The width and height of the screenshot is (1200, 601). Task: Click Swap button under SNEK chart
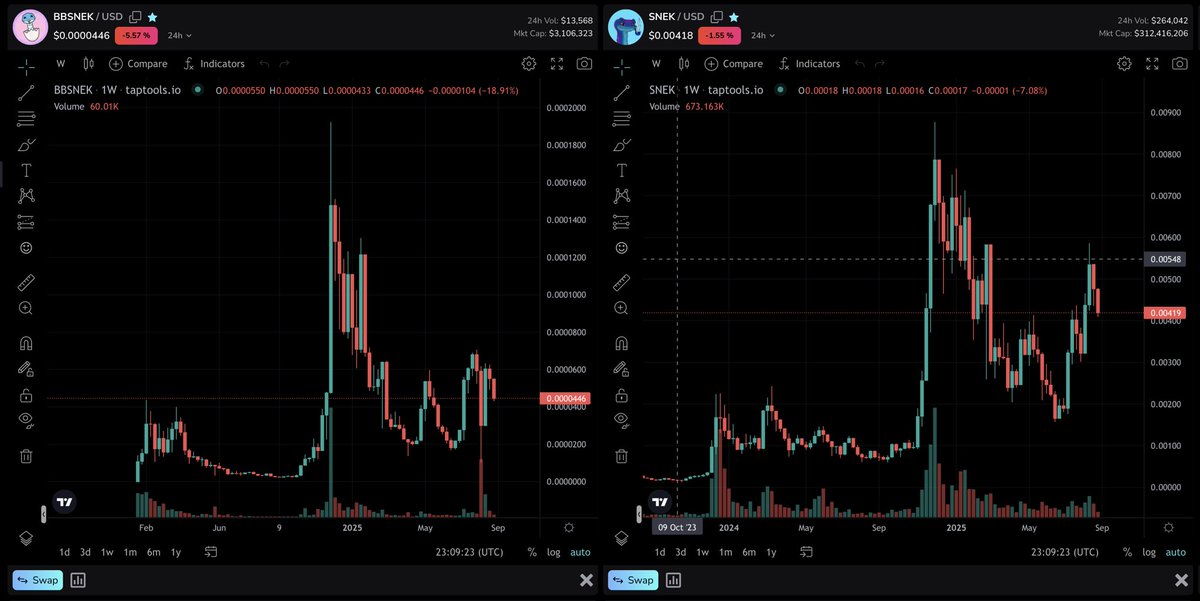click(633, 580)
